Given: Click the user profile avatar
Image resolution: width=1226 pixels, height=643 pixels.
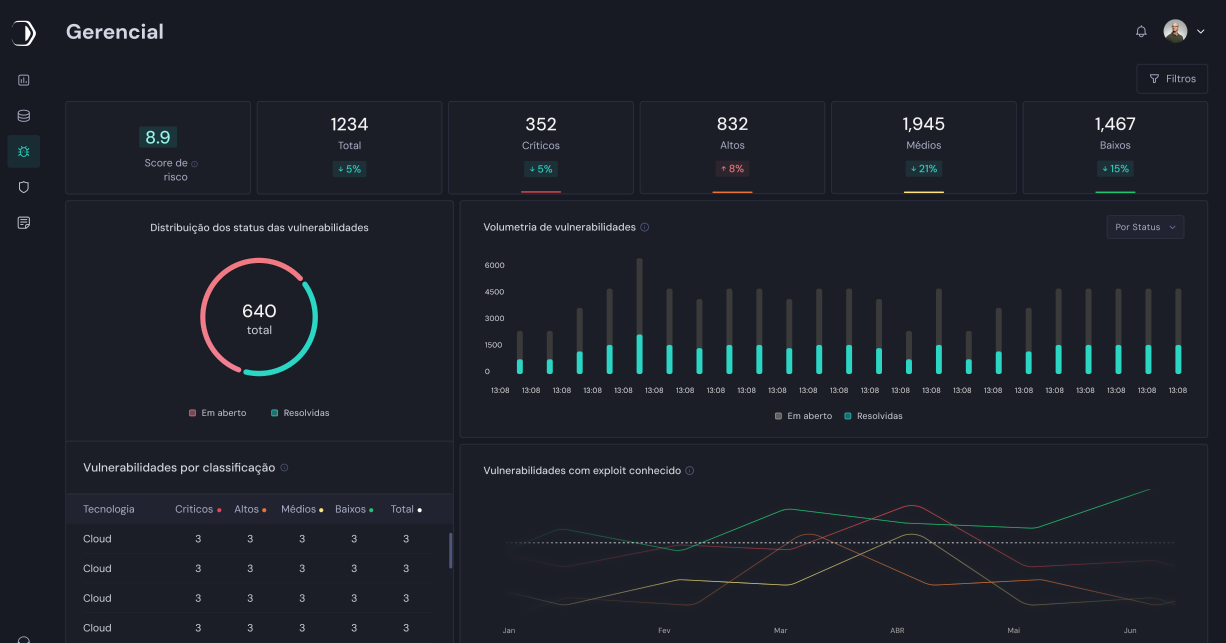Looking at the screenshot, I should (1175, 32).
